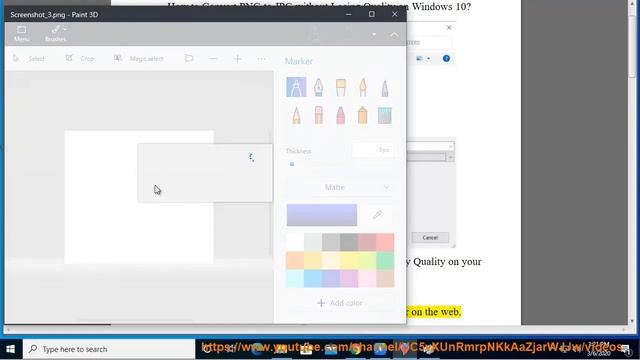
Task: Choose the blue color swatch
Action: (x=313, y=278)
